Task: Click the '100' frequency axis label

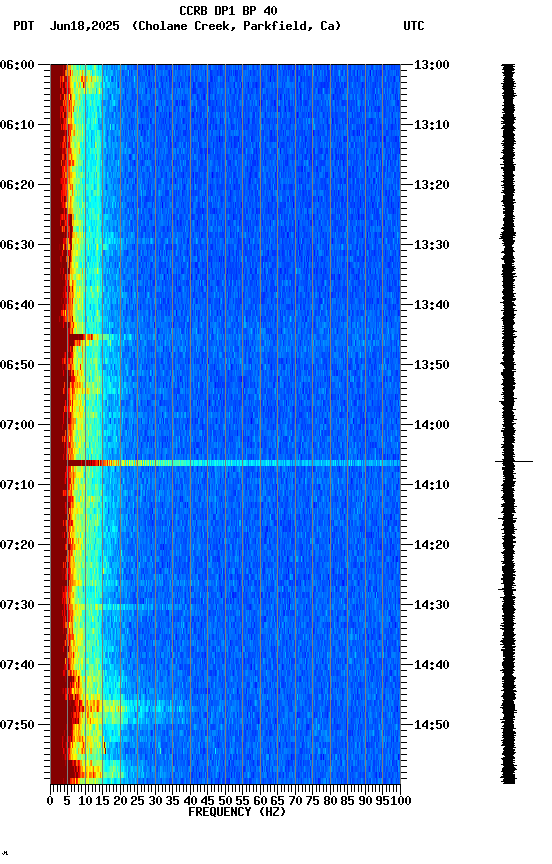Action: (401, 801)
